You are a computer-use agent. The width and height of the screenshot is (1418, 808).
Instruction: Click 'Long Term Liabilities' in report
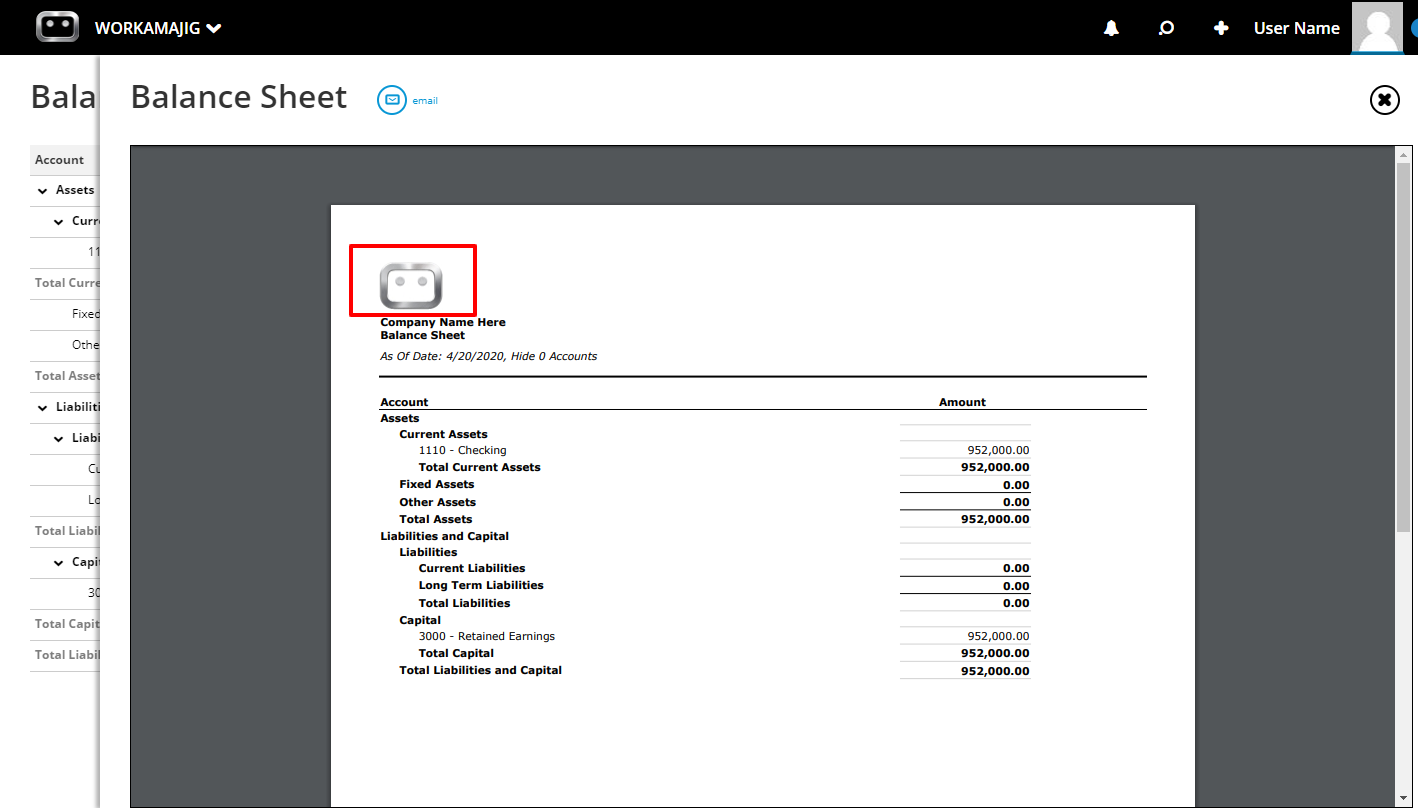481,585
